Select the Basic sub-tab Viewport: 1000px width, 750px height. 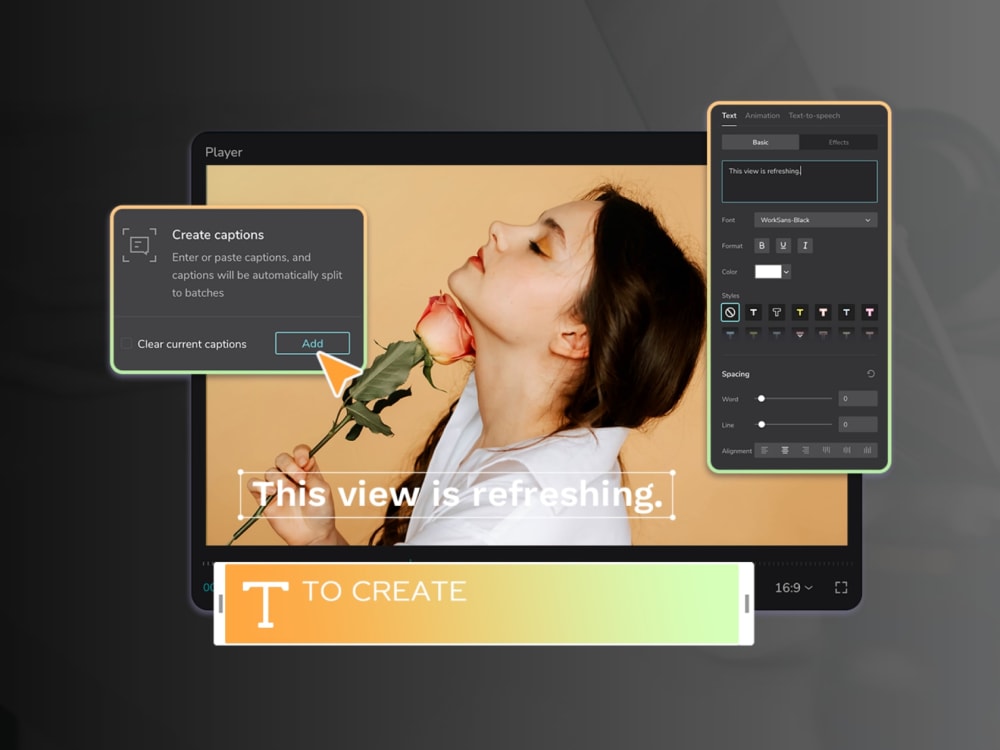(x=760, y=142)
